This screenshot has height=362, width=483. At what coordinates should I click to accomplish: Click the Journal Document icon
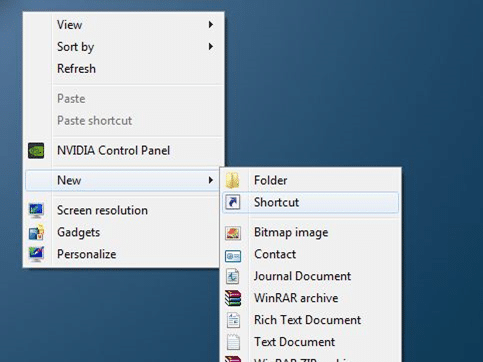pyautogui.click(x=232, y=276)
